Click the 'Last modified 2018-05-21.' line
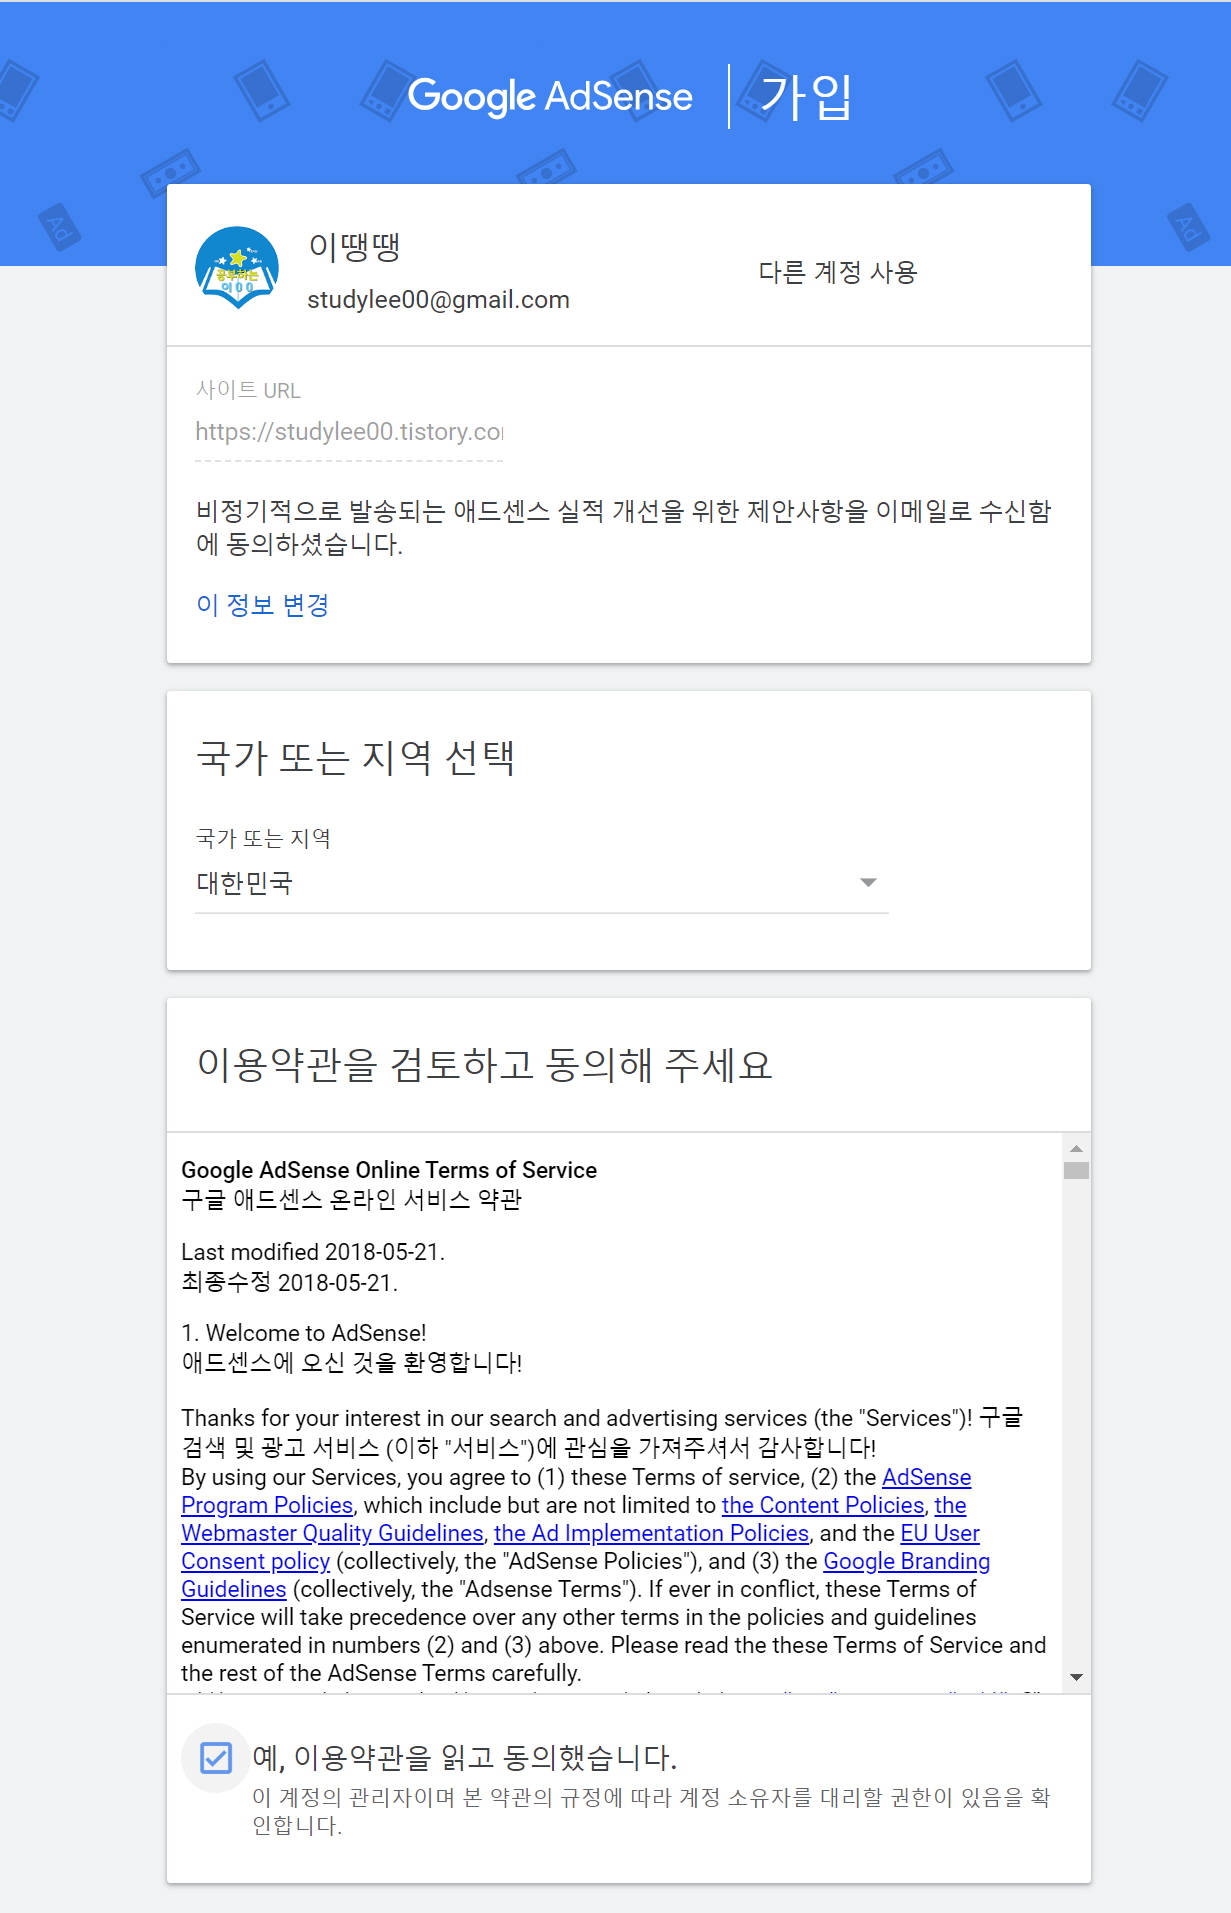The width and height of the screenshot is (1231, 1913). click(x=313, y=1252)
